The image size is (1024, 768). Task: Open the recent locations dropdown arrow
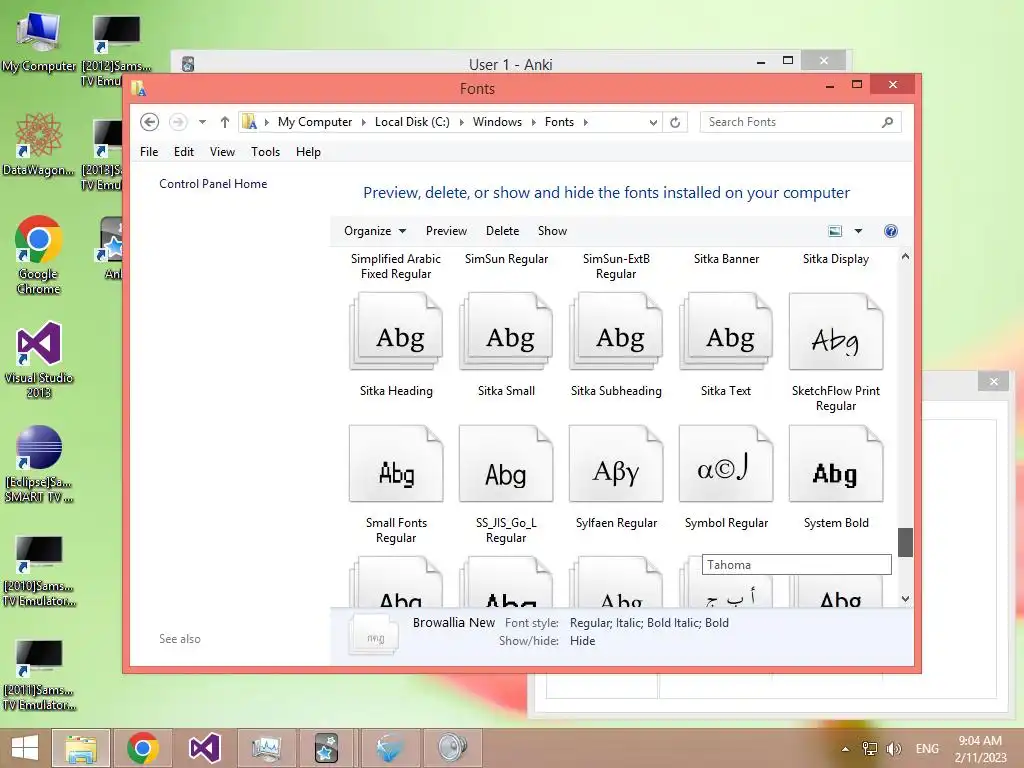pyautogui.click(x=202, y=122)
